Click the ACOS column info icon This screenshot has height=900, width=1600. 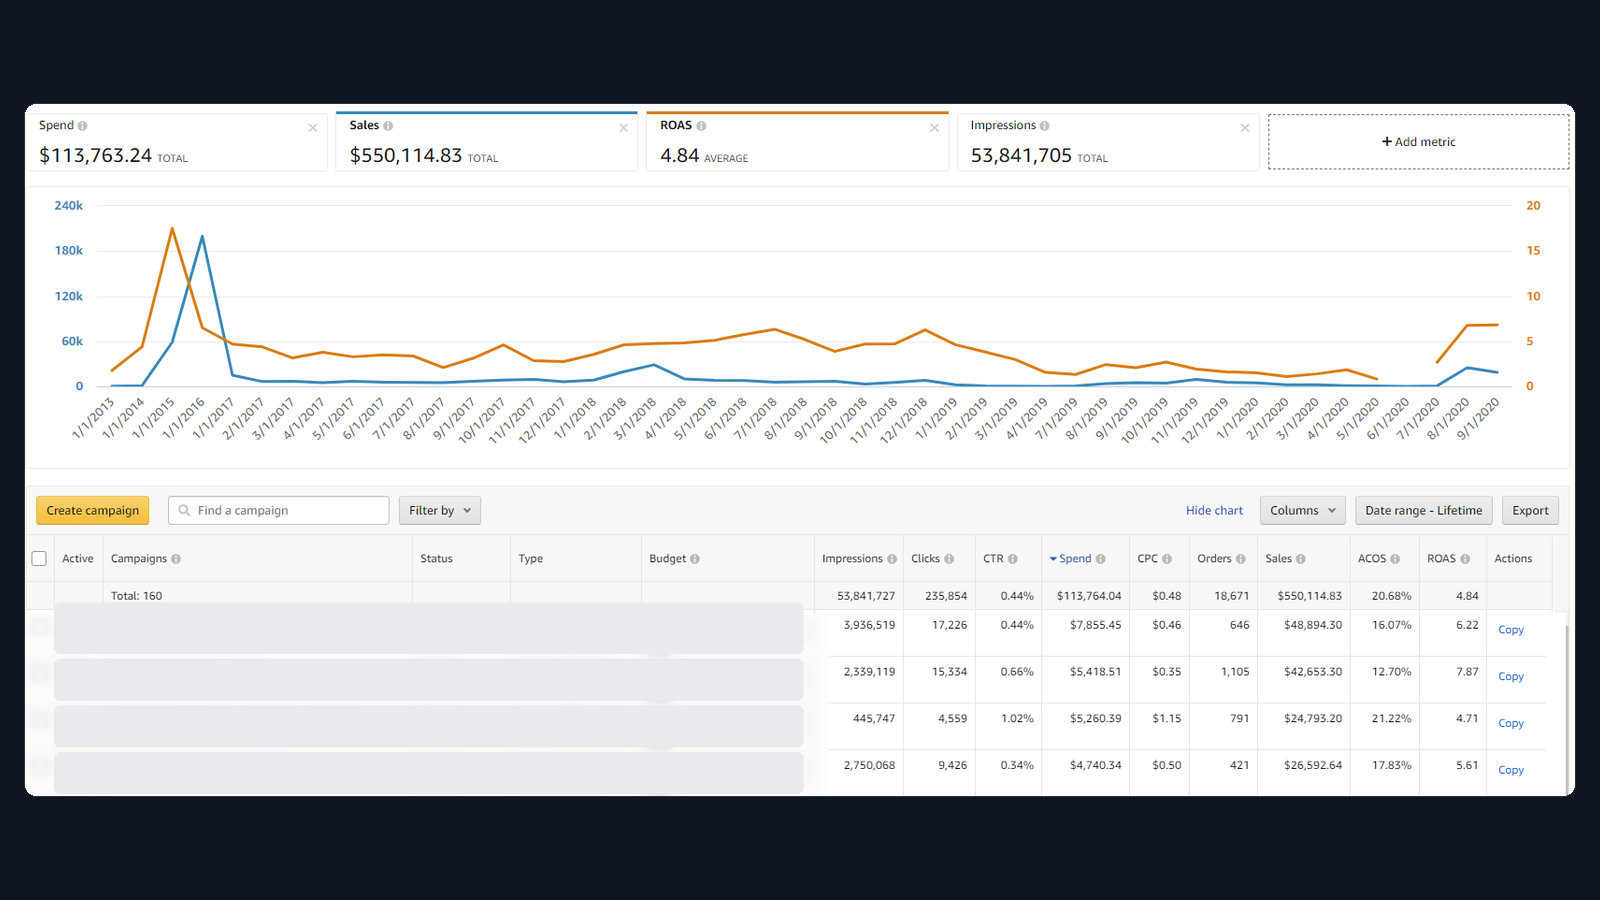pyautogui.click(x=1395, y=559)
